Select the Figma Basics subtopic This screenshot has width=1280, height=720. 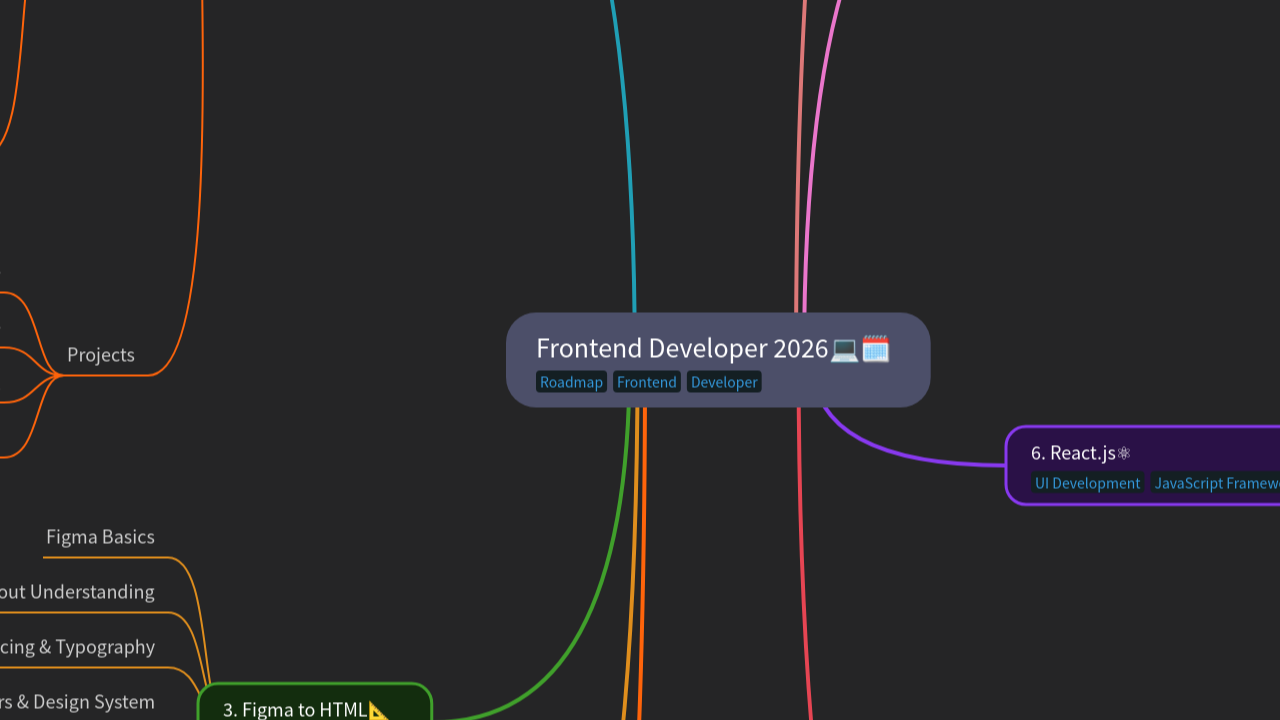pos(101,537)
